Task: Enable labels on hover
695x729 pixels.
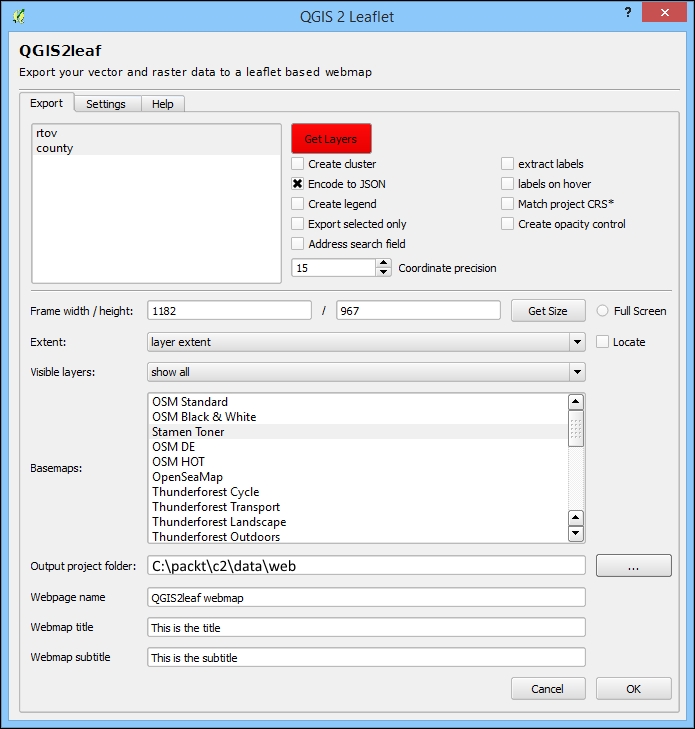Action: click(x=507, y=184)
